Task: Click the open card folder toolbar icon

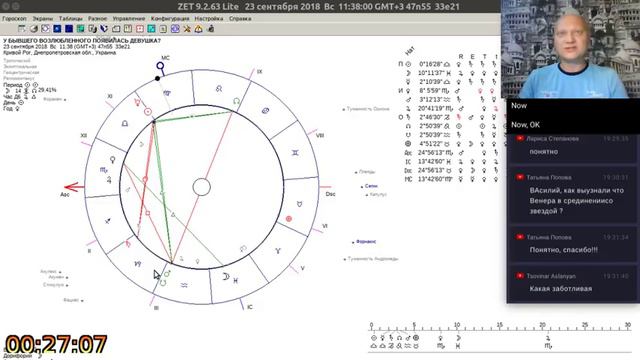Action: [116, 29]
